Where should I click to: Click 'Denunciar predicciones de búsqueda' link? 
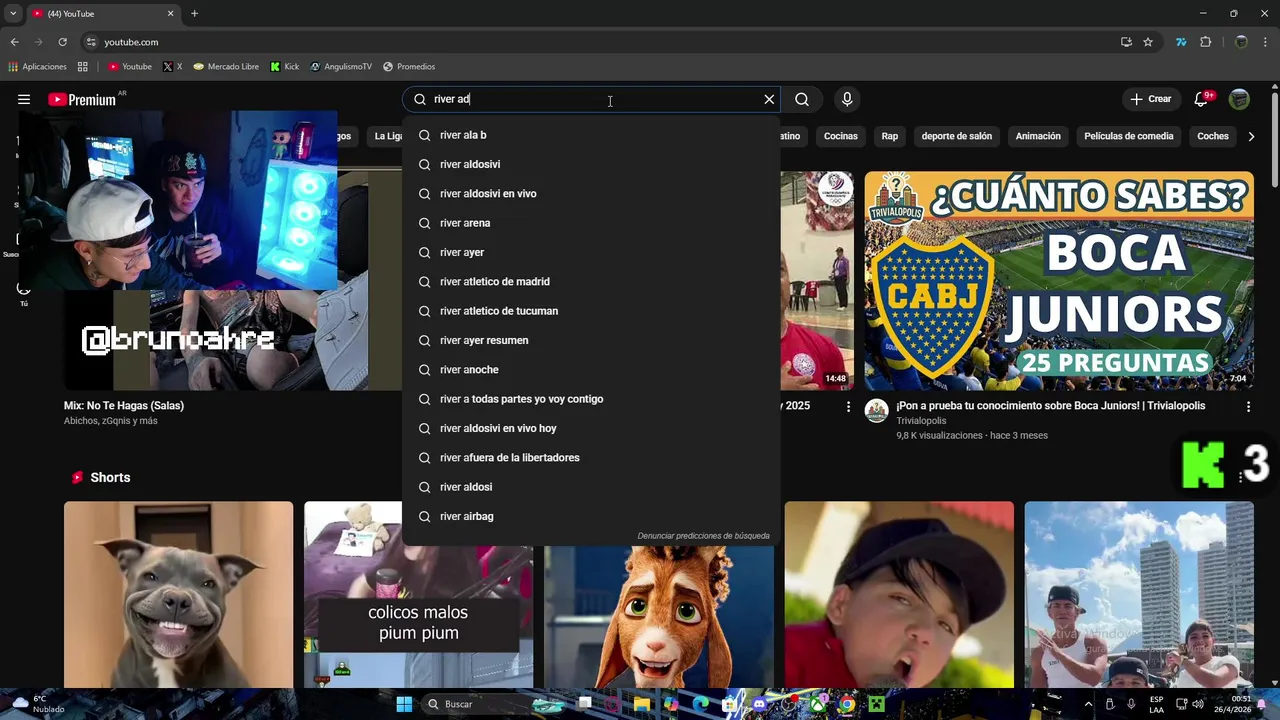[x=704, y=536]
